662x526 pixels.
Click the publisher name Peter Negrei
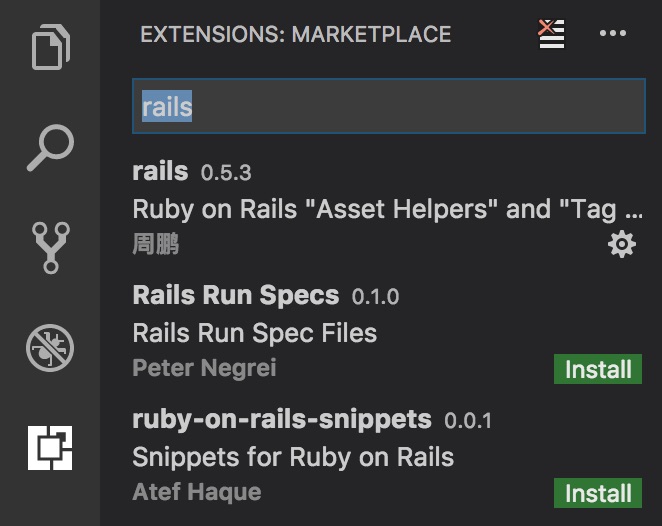204,368
